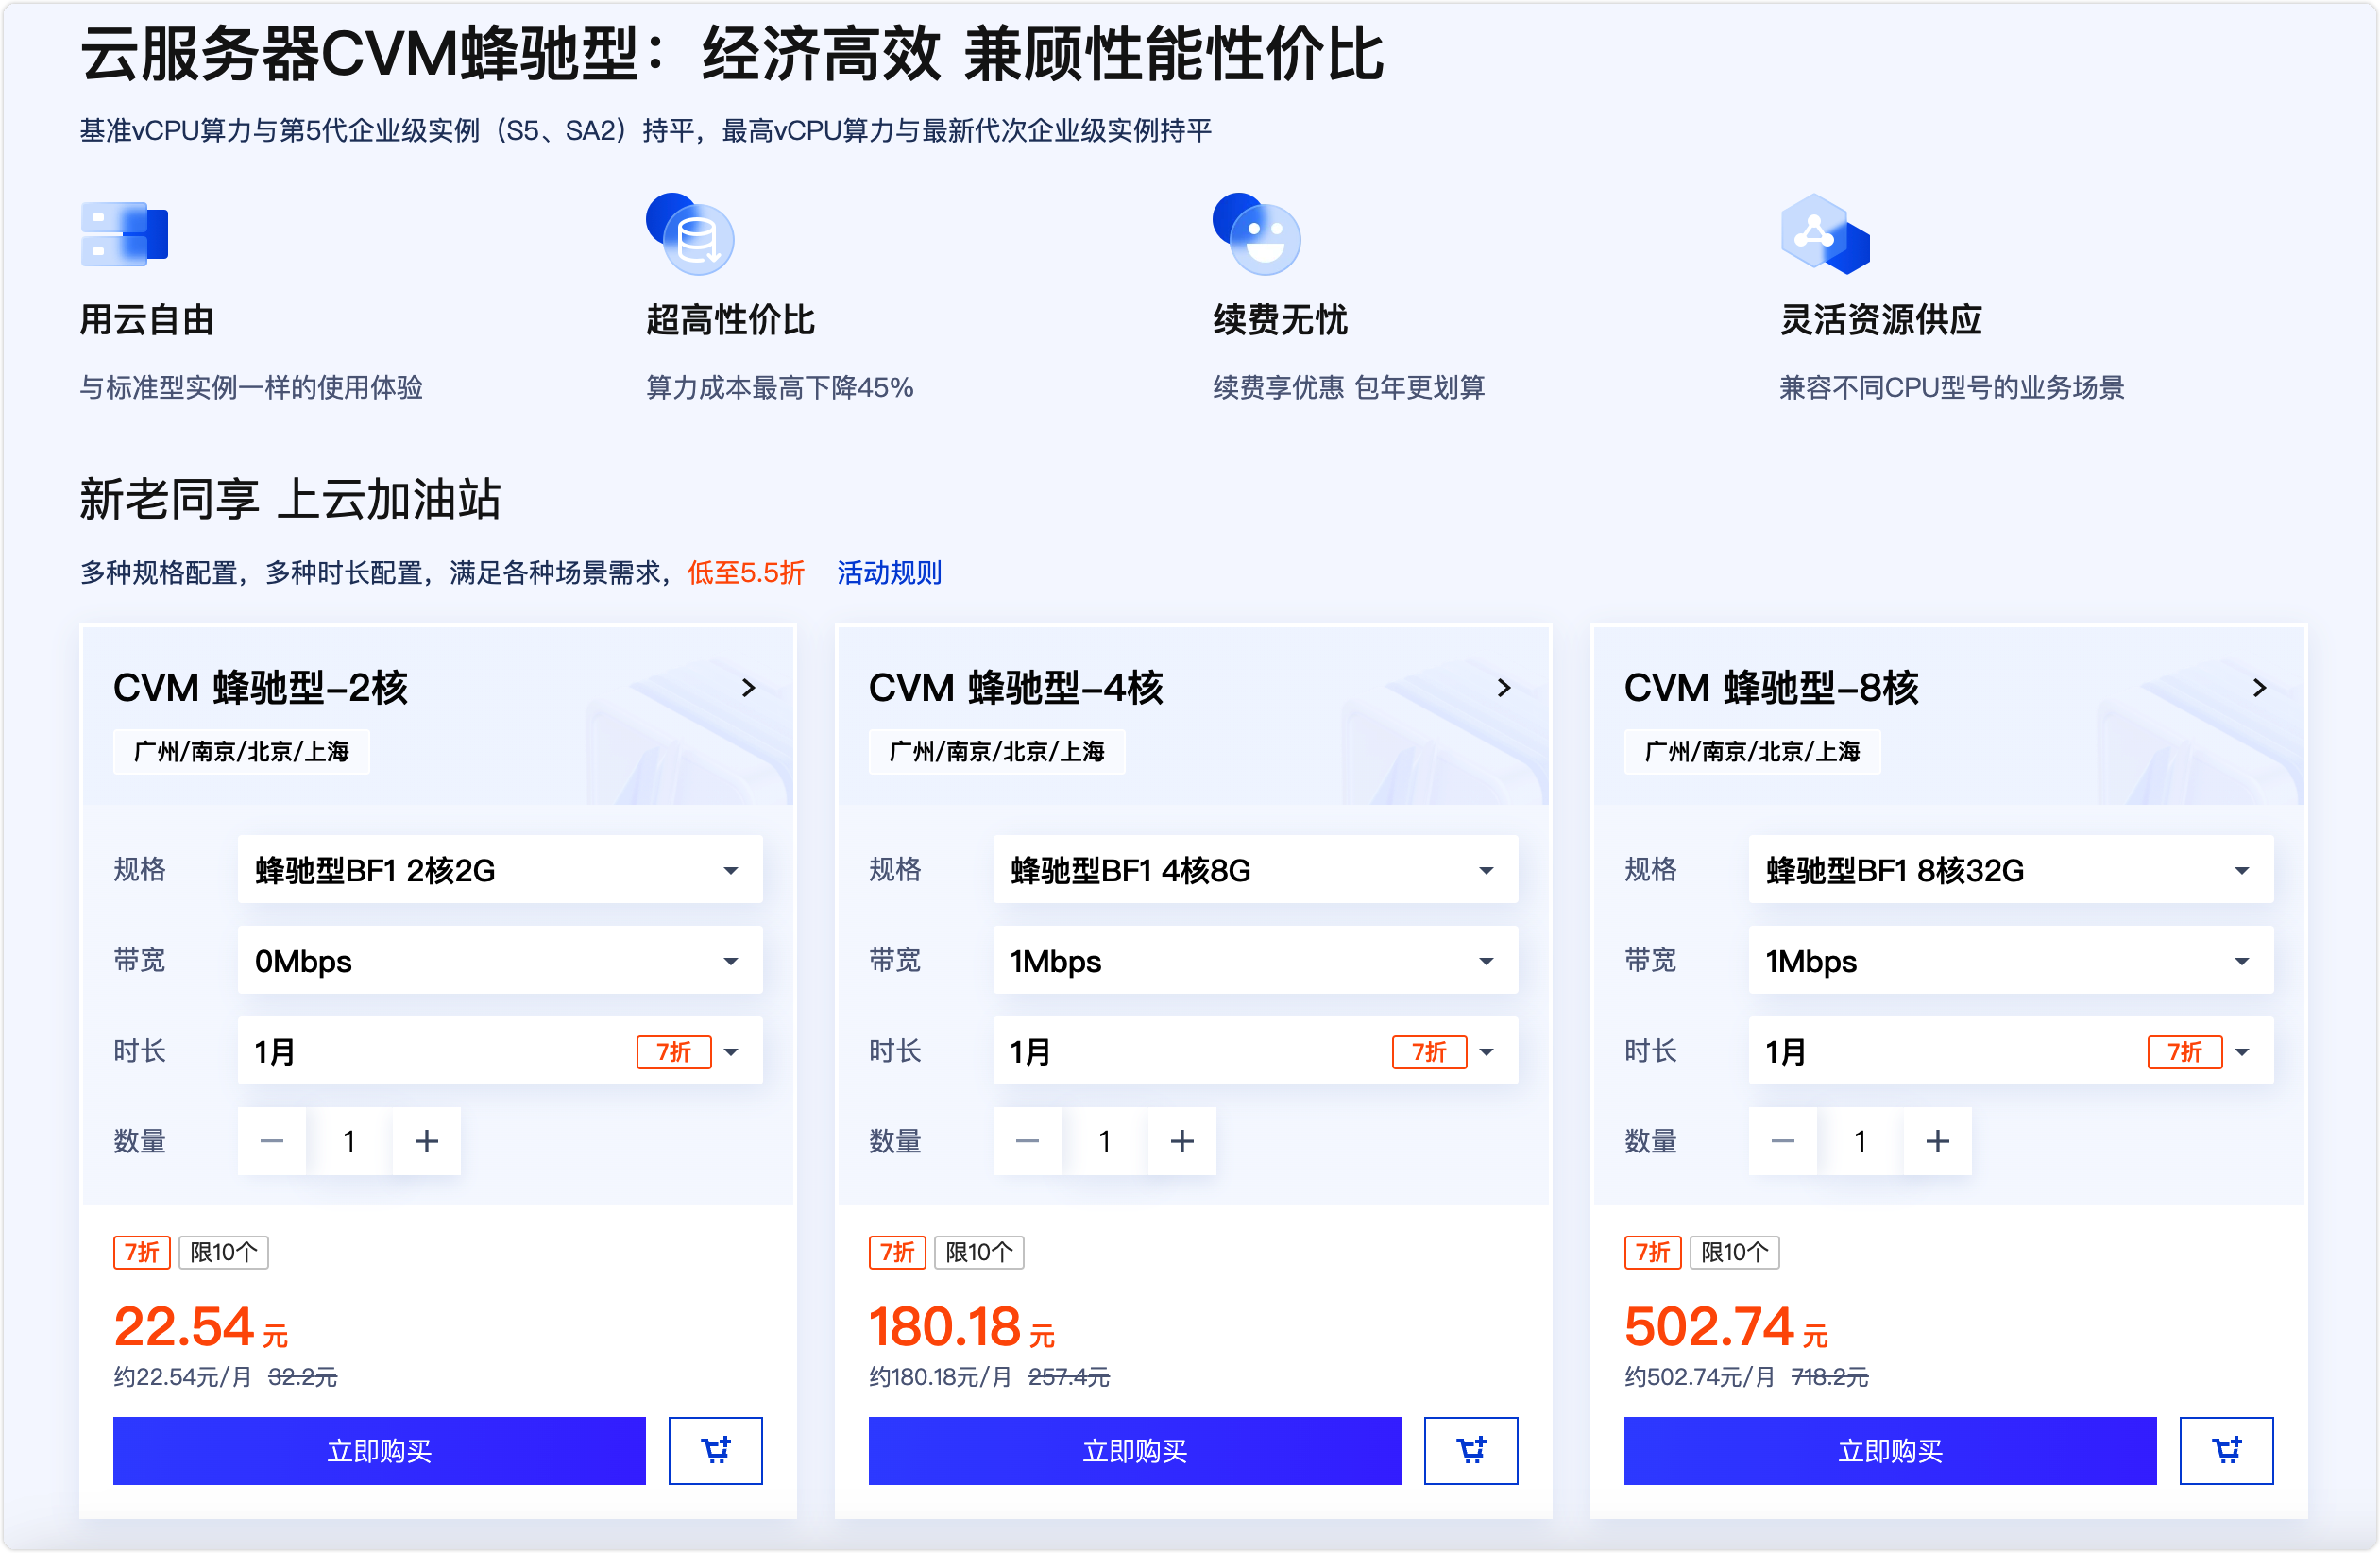Add CVM 蜂驰型-4核 to shopping cart
The height and width of the screenshot is (1553, 2380).
point(1471,1450)
